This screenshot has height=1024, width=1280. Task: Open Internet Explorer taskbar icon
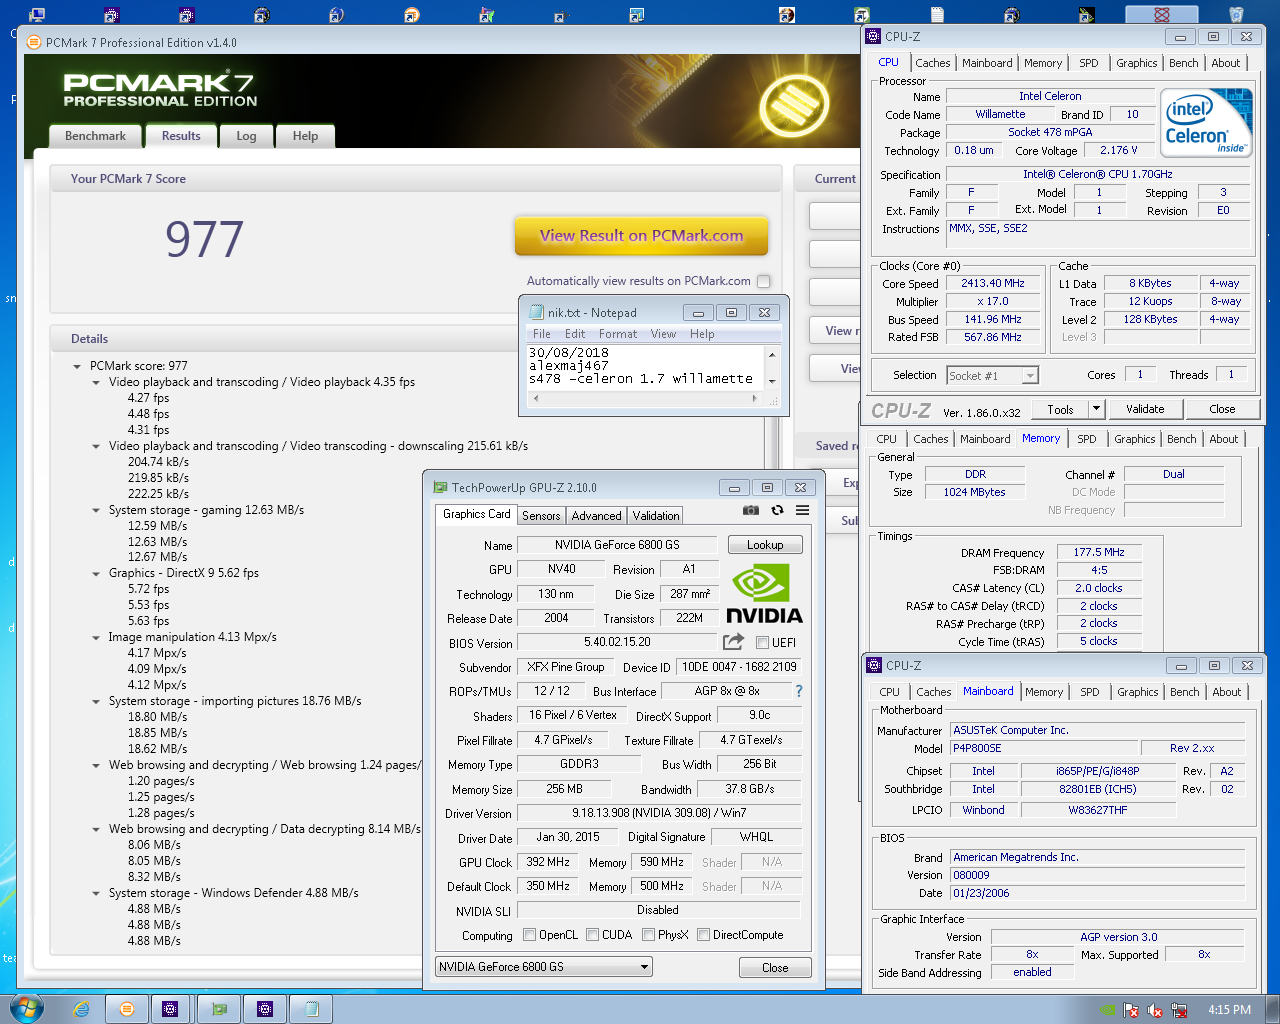pyautogui.click(x=81, y=1009)
